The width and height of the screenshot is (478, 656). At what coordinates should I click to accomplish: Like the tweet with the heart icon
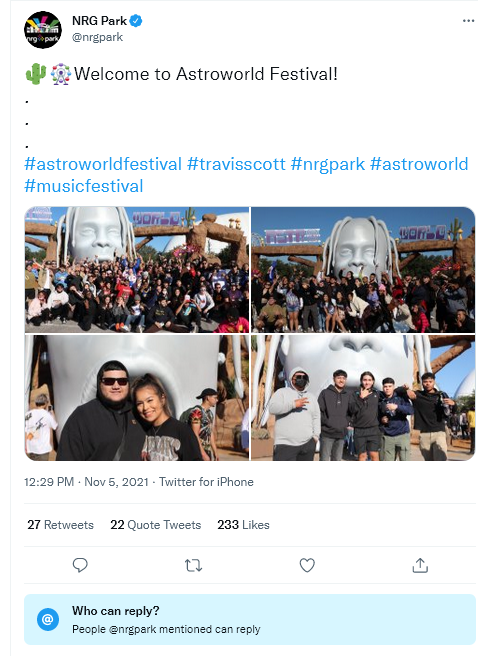tap(307, 565)
